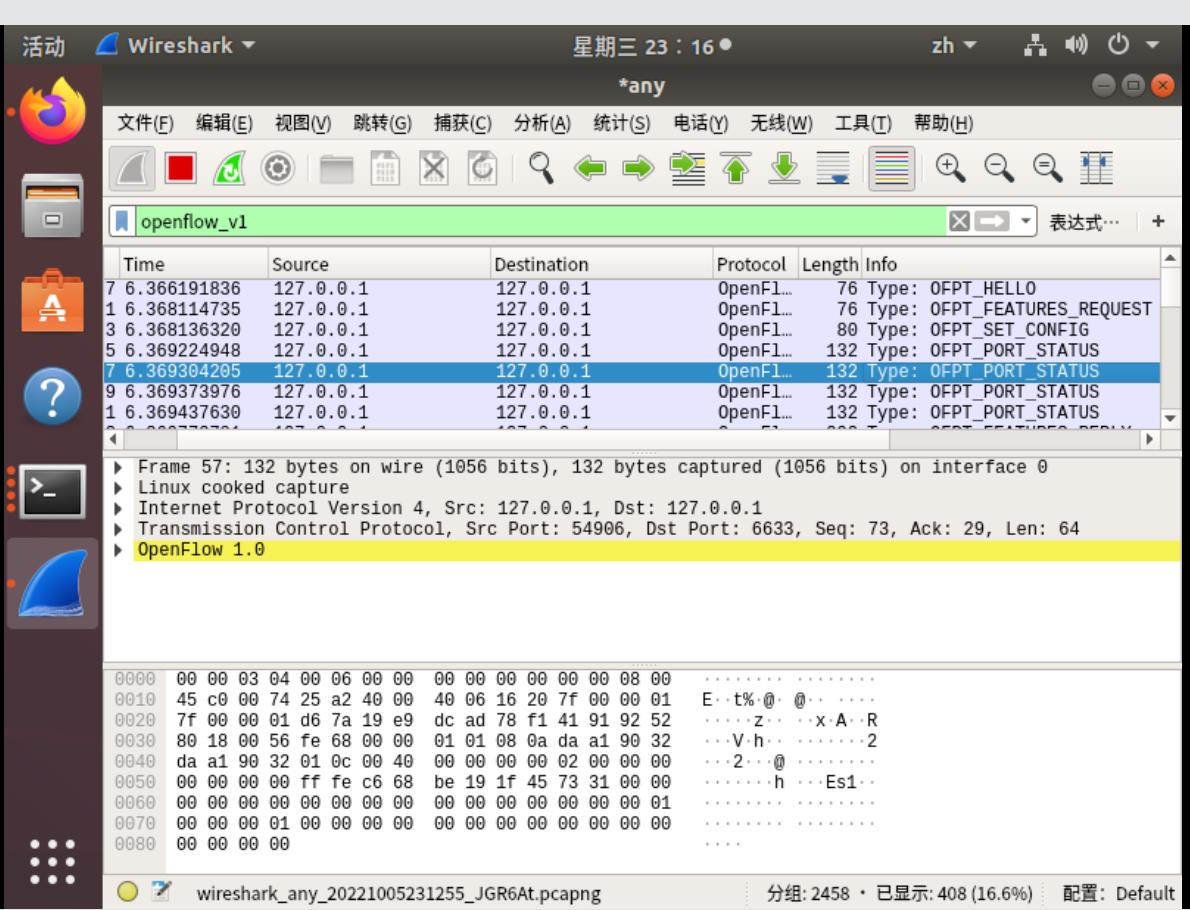Expand the OpenFlow 1.0 details
Viewport: 1190px width, 910px height.
click(118, 549)
